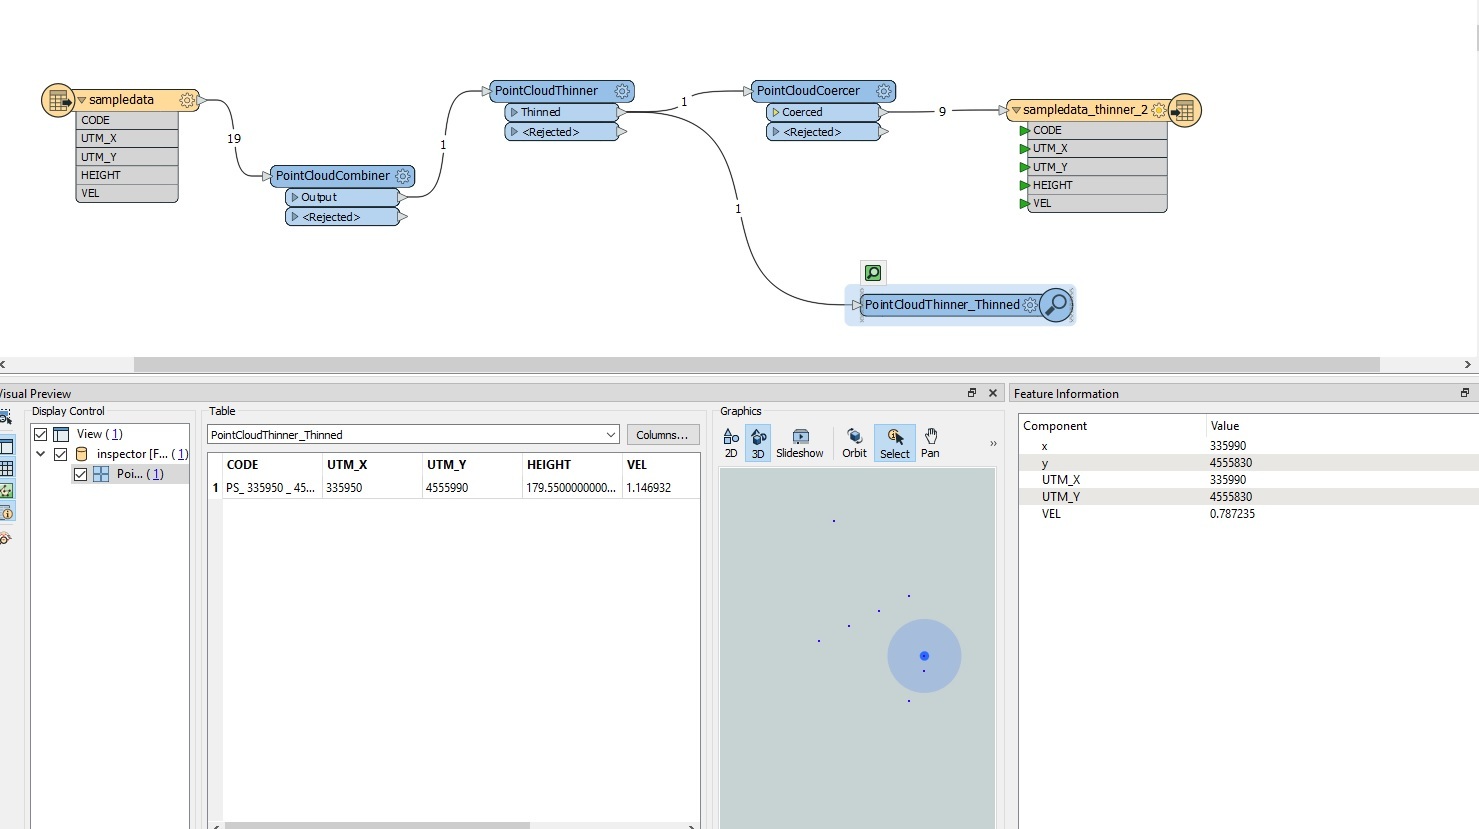1479x829 pixels.
Task: Collapse sampledata_thinner_2 writer attribute list
Action: coord(1016,110)
